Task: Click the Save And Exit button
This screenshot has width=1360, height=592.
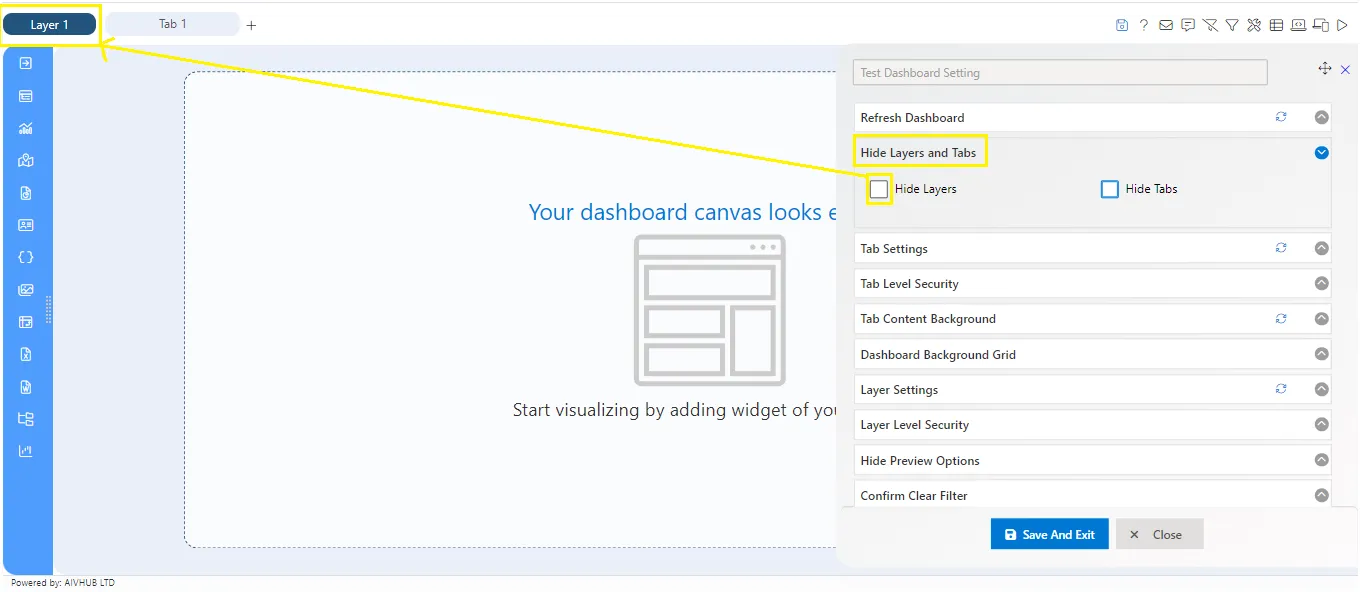Action: (1049, 534)
